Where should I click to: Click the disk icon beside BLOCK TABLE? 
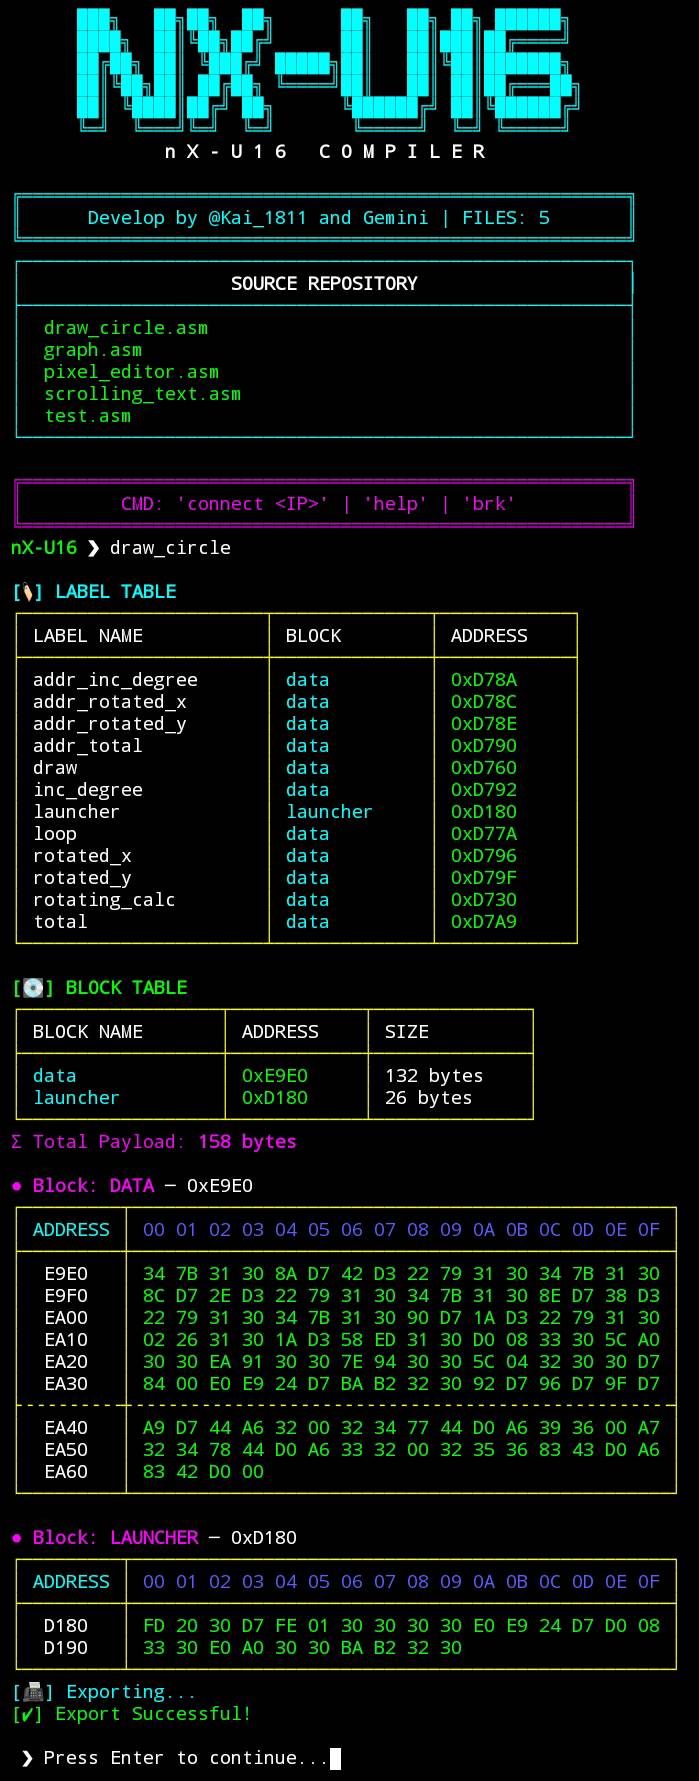coord(33,988)
